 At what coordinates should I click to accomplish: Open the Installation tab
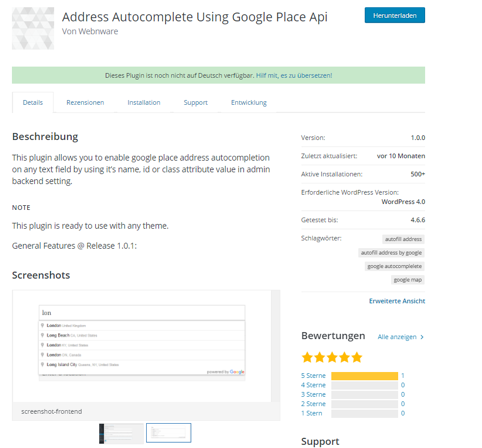[144, 102]
